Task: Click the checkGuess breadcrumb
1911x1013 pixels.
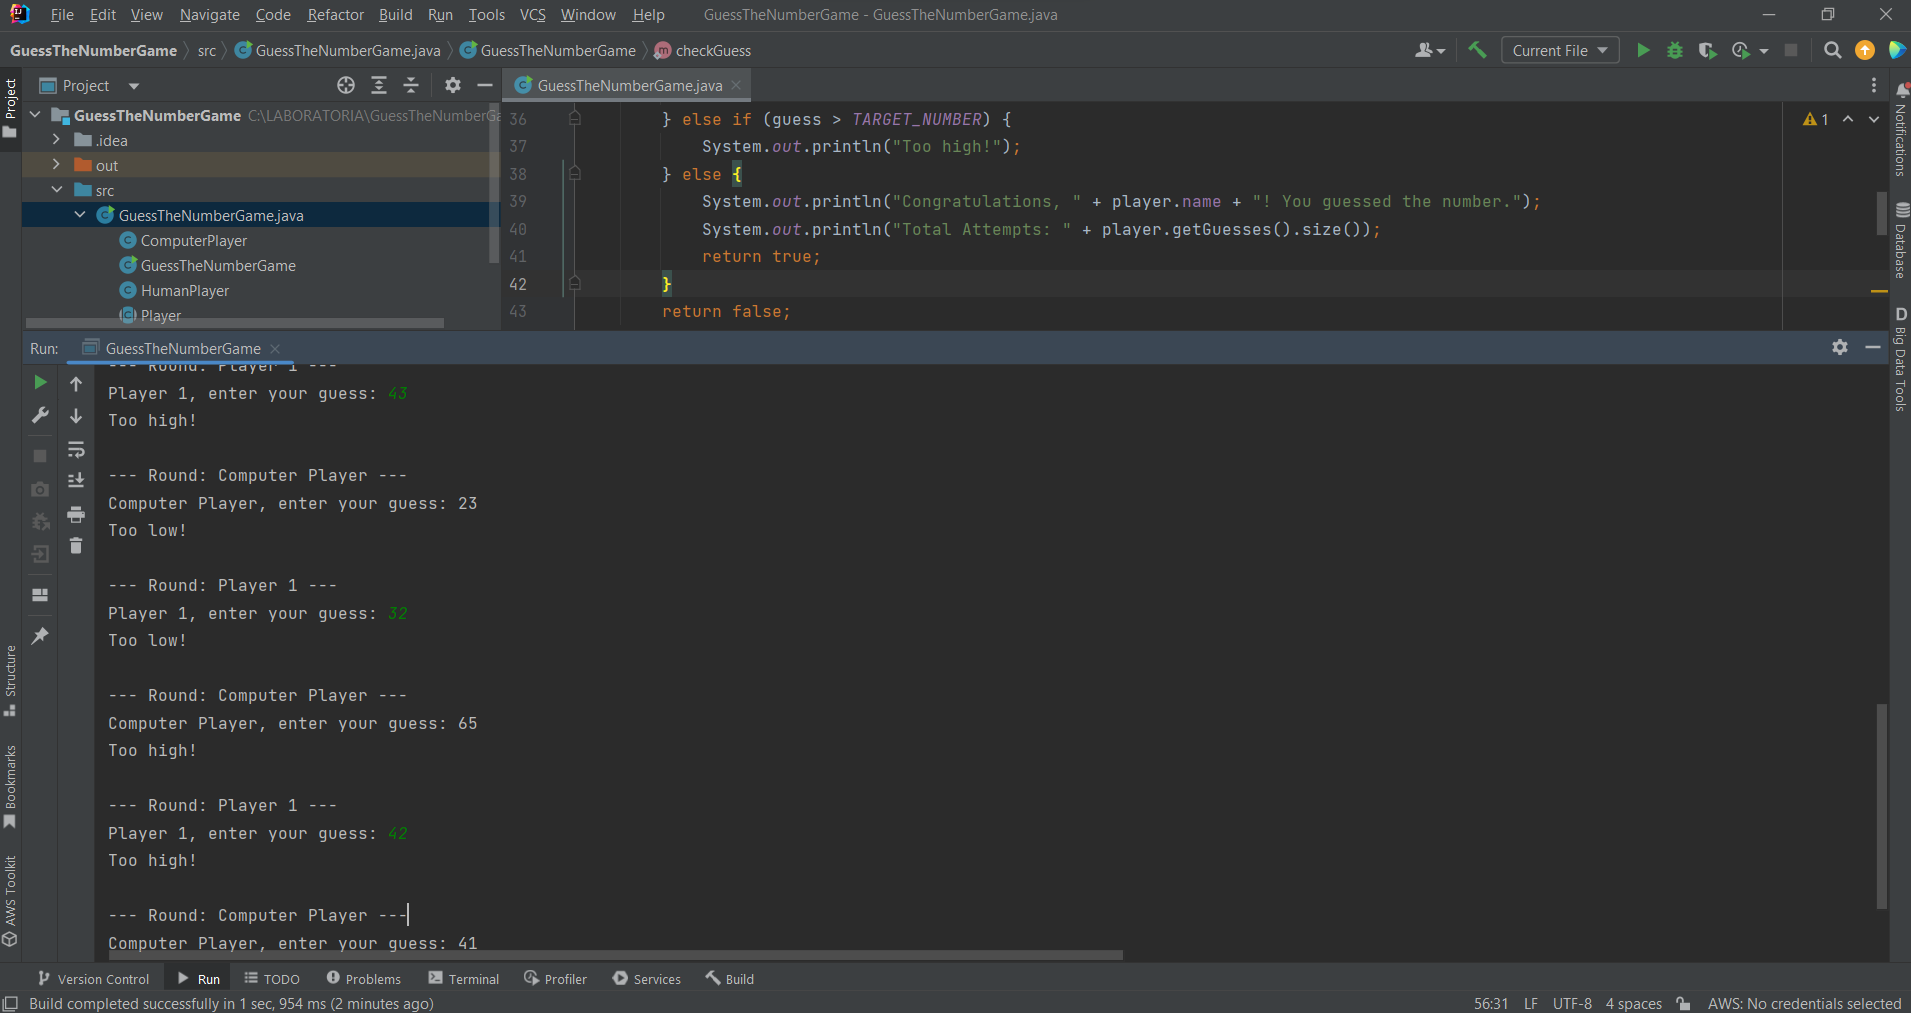Action: [702, 50]
